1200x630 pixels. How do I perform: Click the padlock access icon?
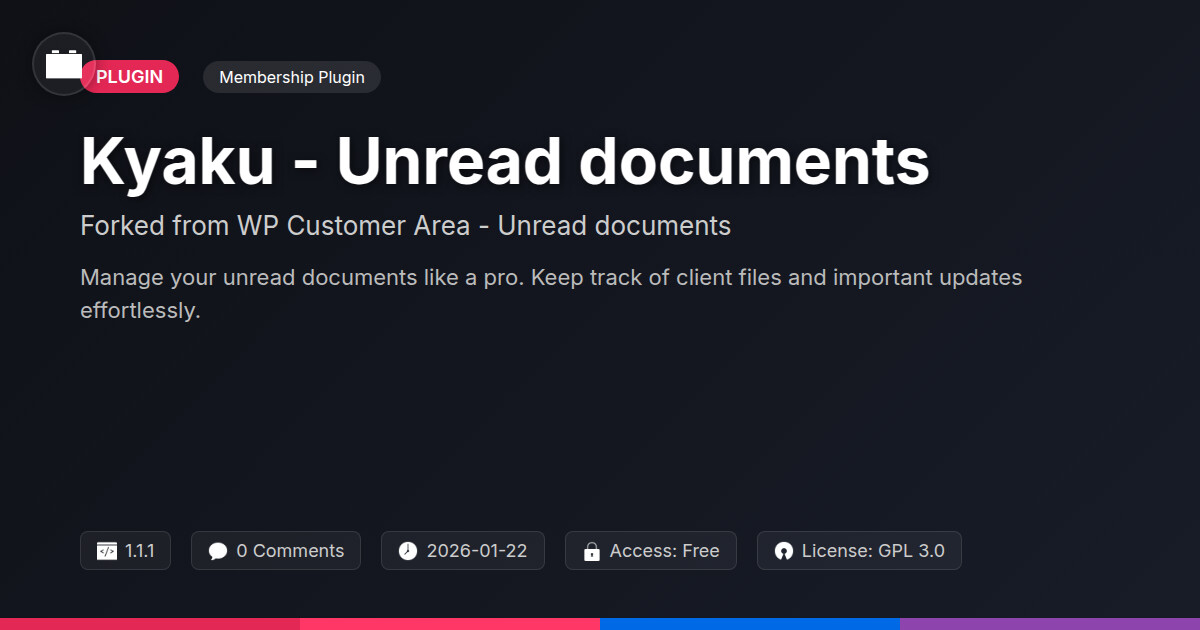point(592,551)
